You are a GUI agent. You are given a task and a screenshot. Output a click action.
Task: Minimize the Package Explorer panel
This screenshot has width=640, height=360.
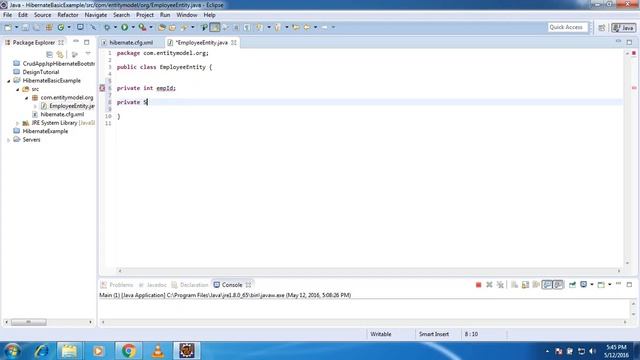tap(76, 42)
